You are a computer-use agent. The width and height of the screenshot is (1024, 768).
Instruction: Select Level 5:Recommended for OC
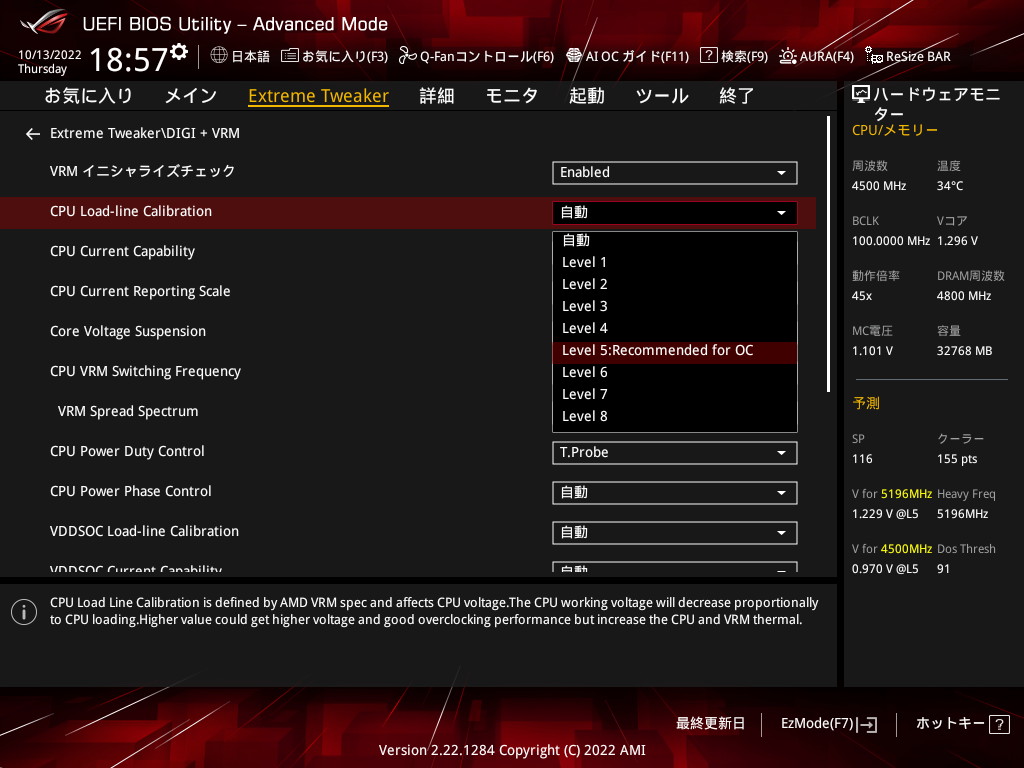tap(675, 351)
